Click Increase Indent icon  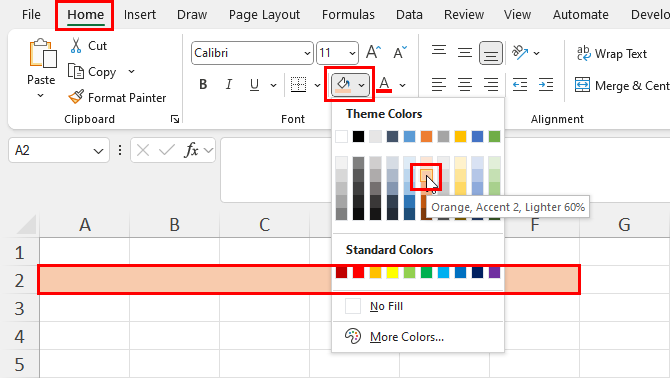(x=546, y=85)
